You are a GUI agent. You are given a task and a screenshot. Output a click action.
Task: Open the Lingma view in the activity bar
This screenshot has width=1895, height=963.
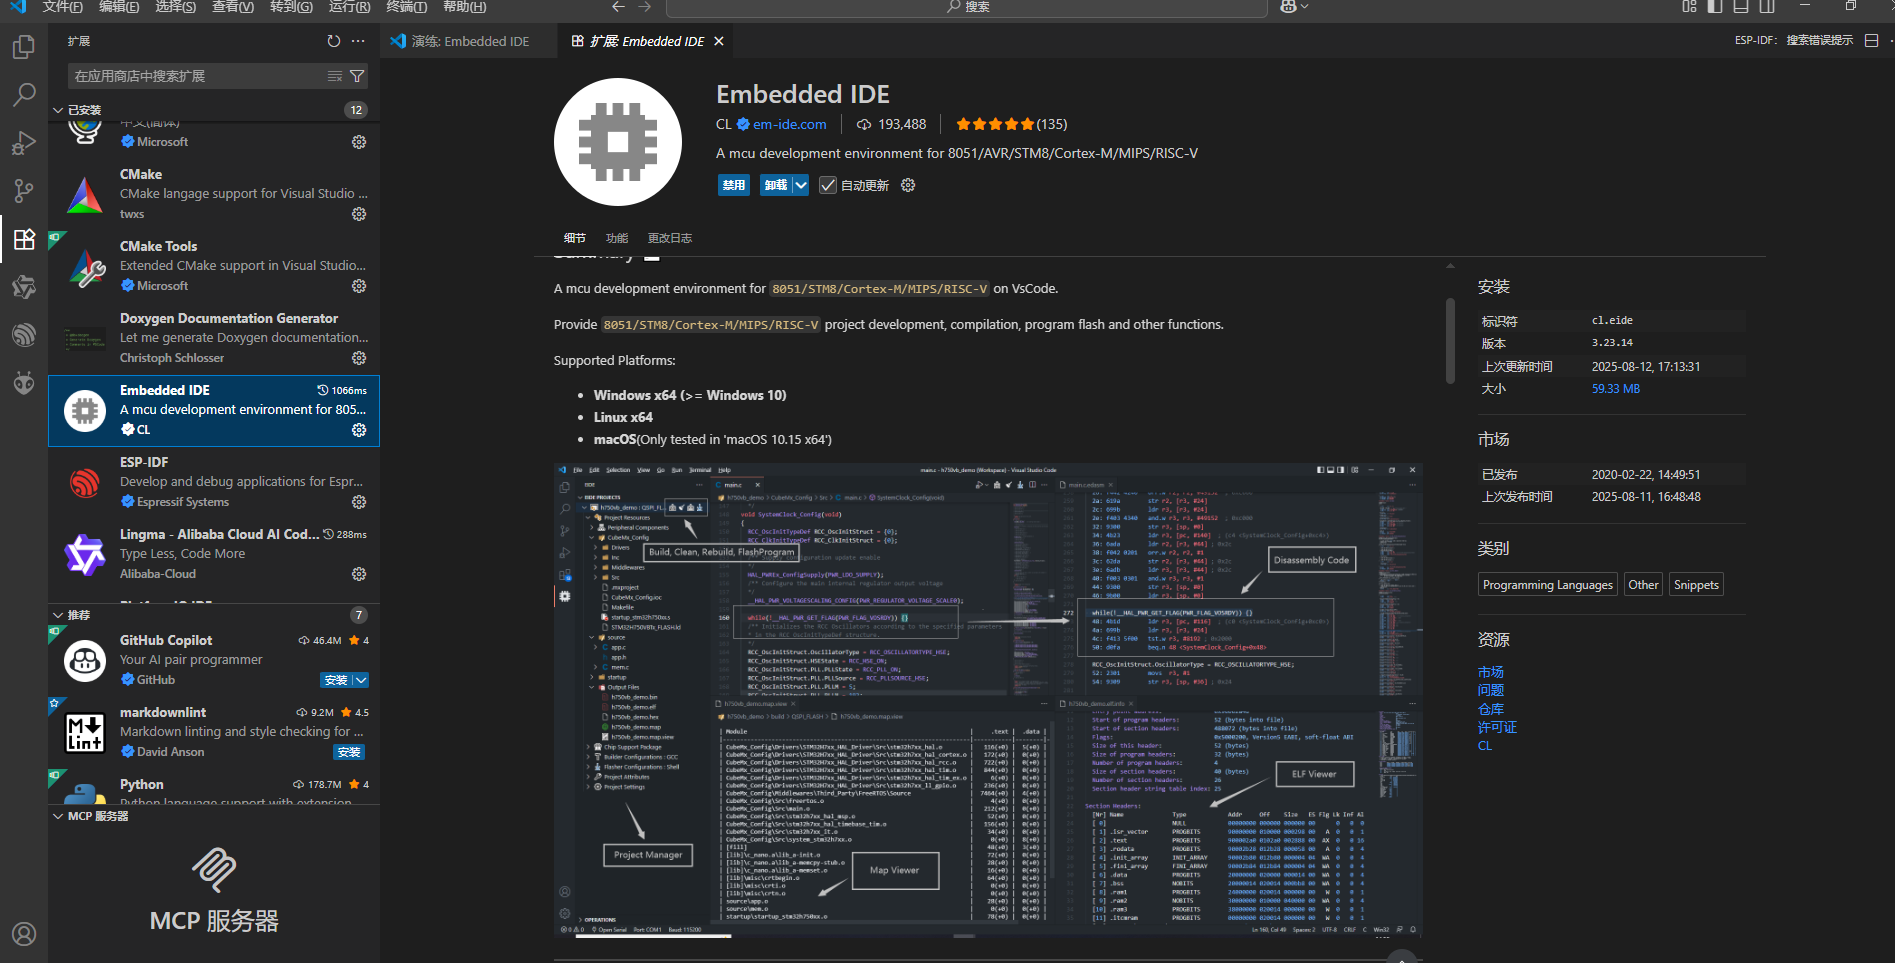click(24, 287)
